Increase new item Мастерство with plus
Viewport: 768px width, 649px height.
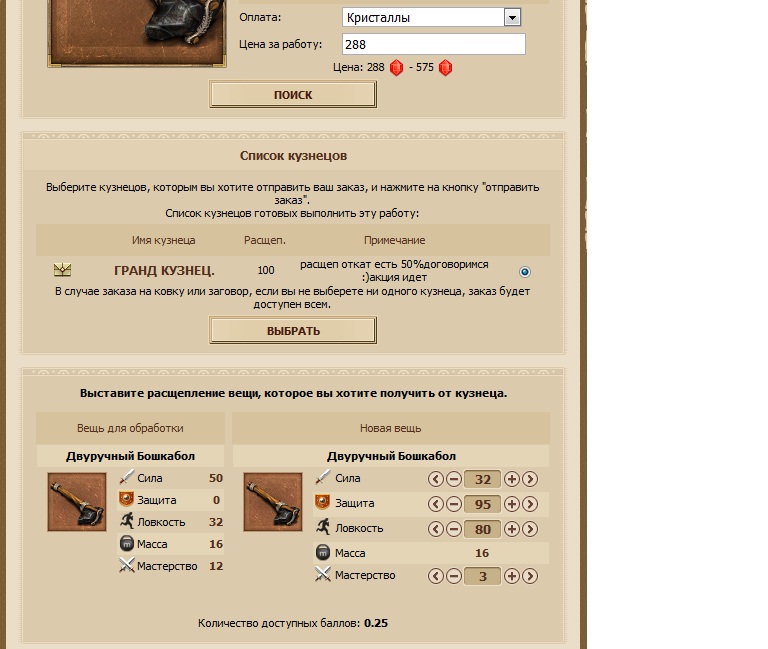[511, 576]
